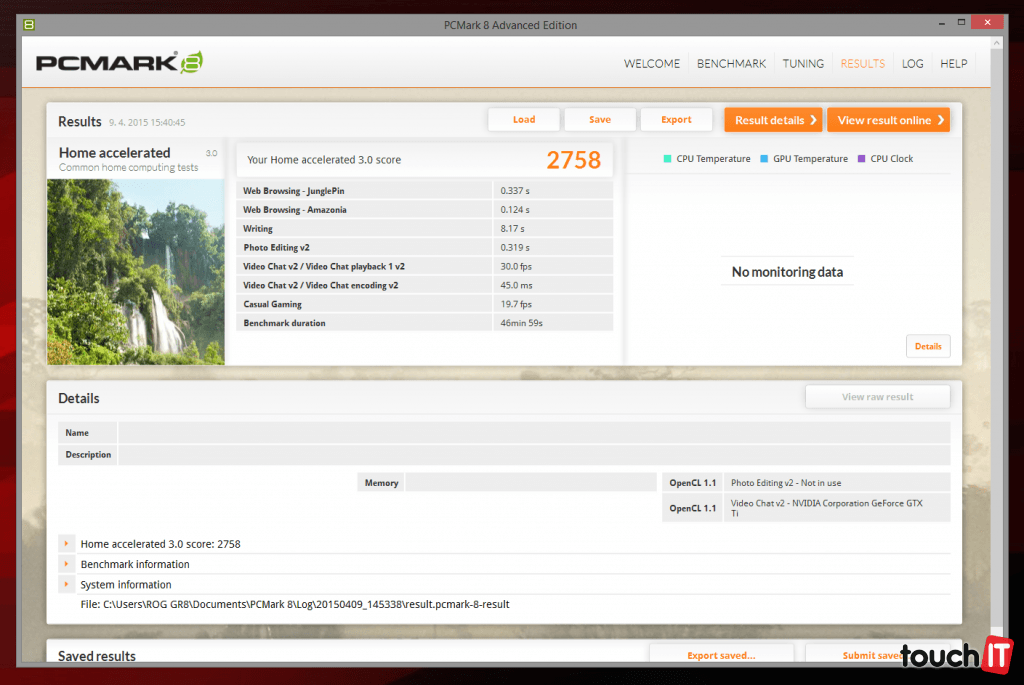The image size is (1024, 685).
Task: Switch to the Benchmark tab
Action: click(731, 63)
